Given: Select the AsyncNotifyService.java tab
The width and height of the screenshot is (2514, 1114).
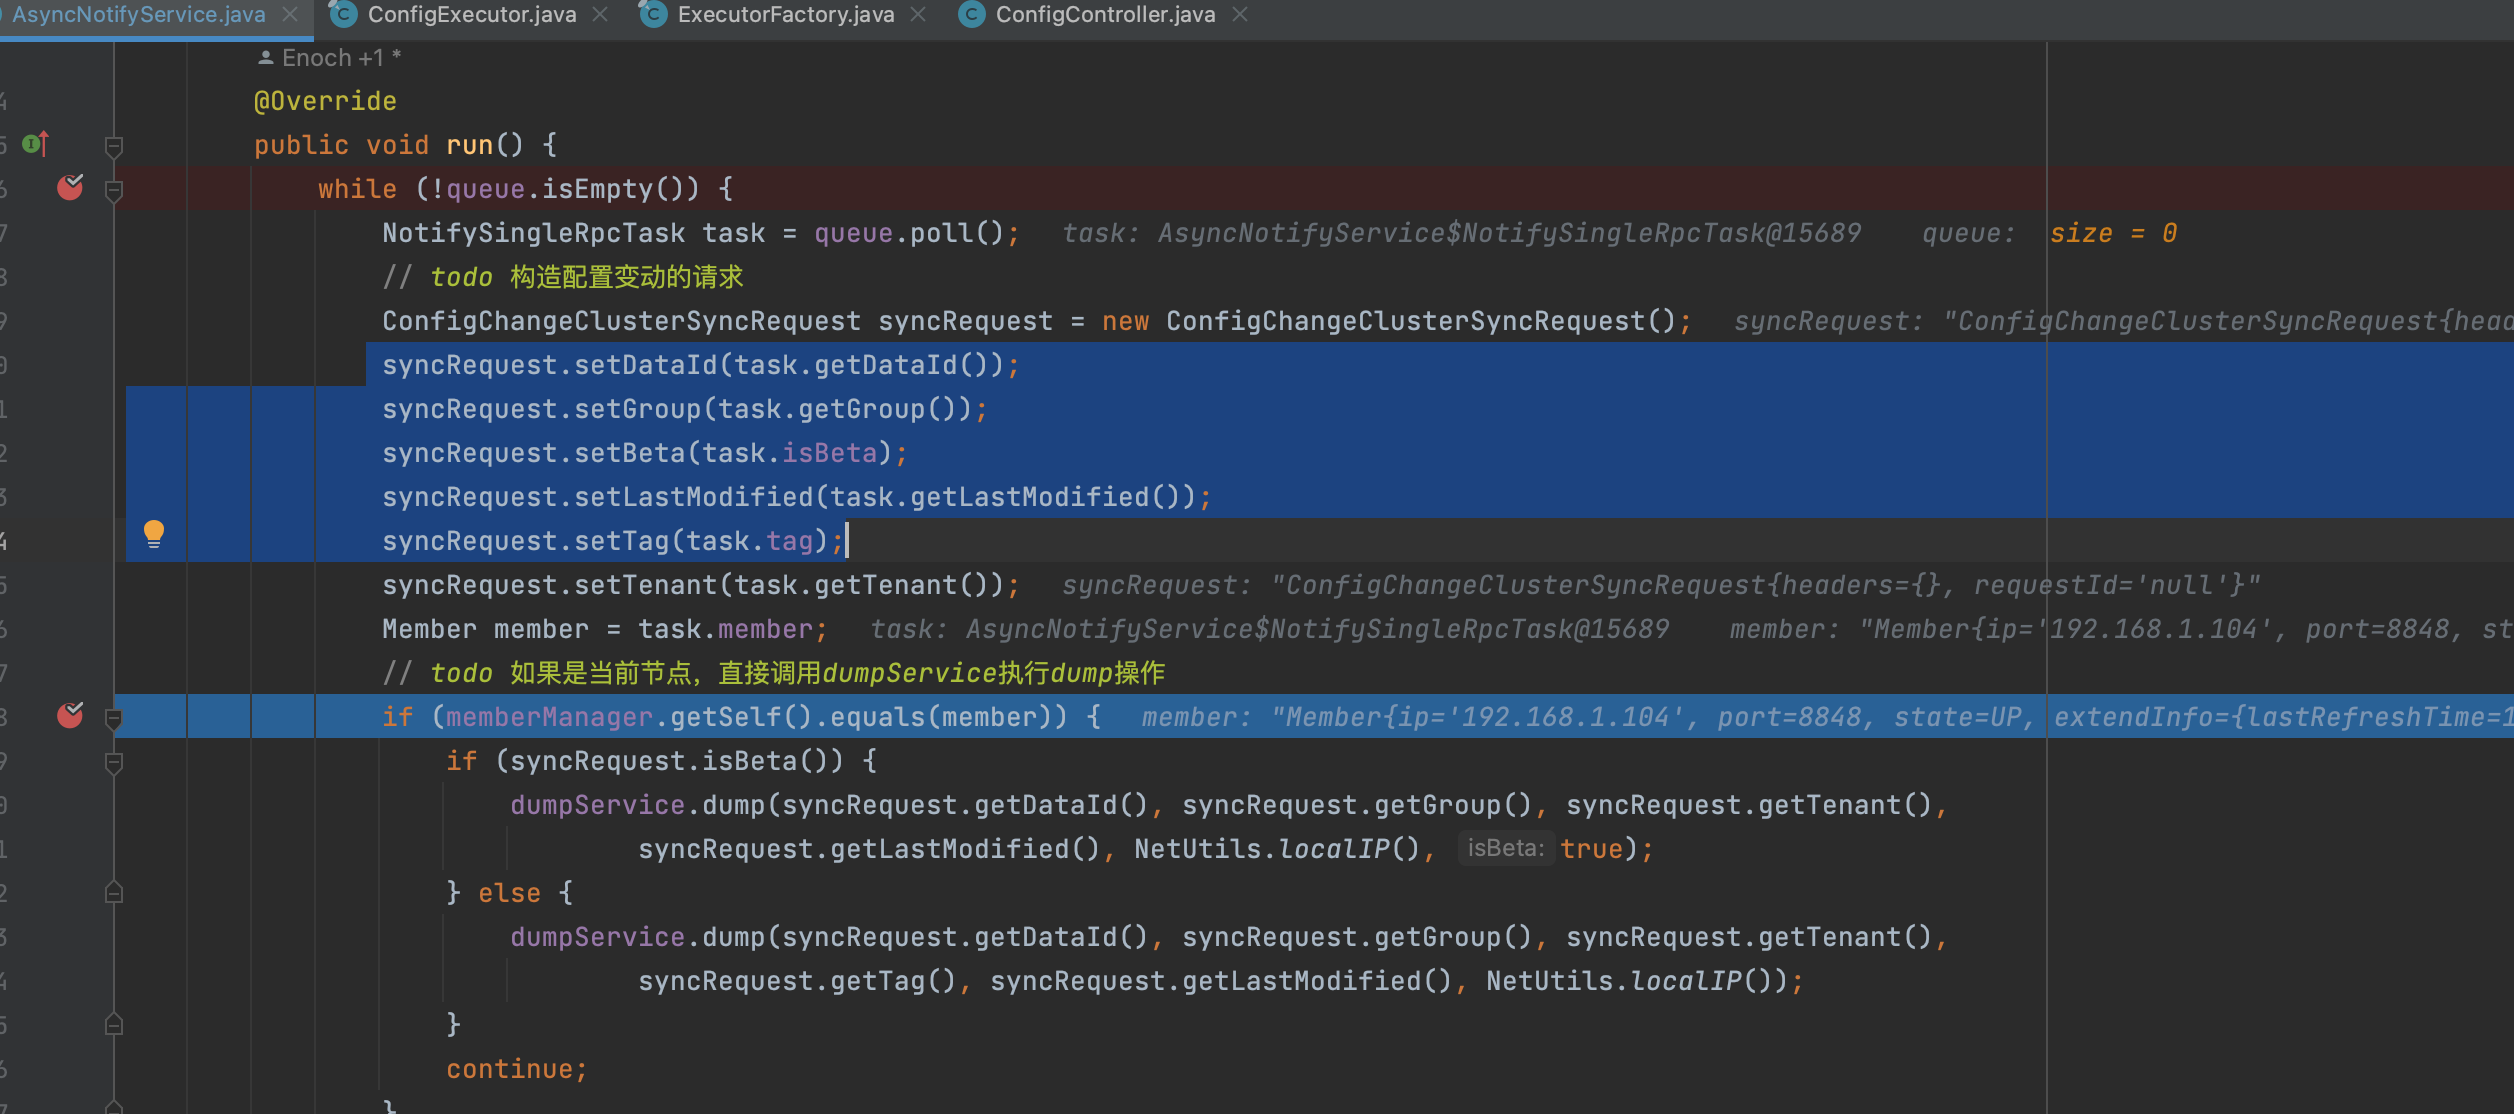Looking at the screenshot, I should (138, 15).
